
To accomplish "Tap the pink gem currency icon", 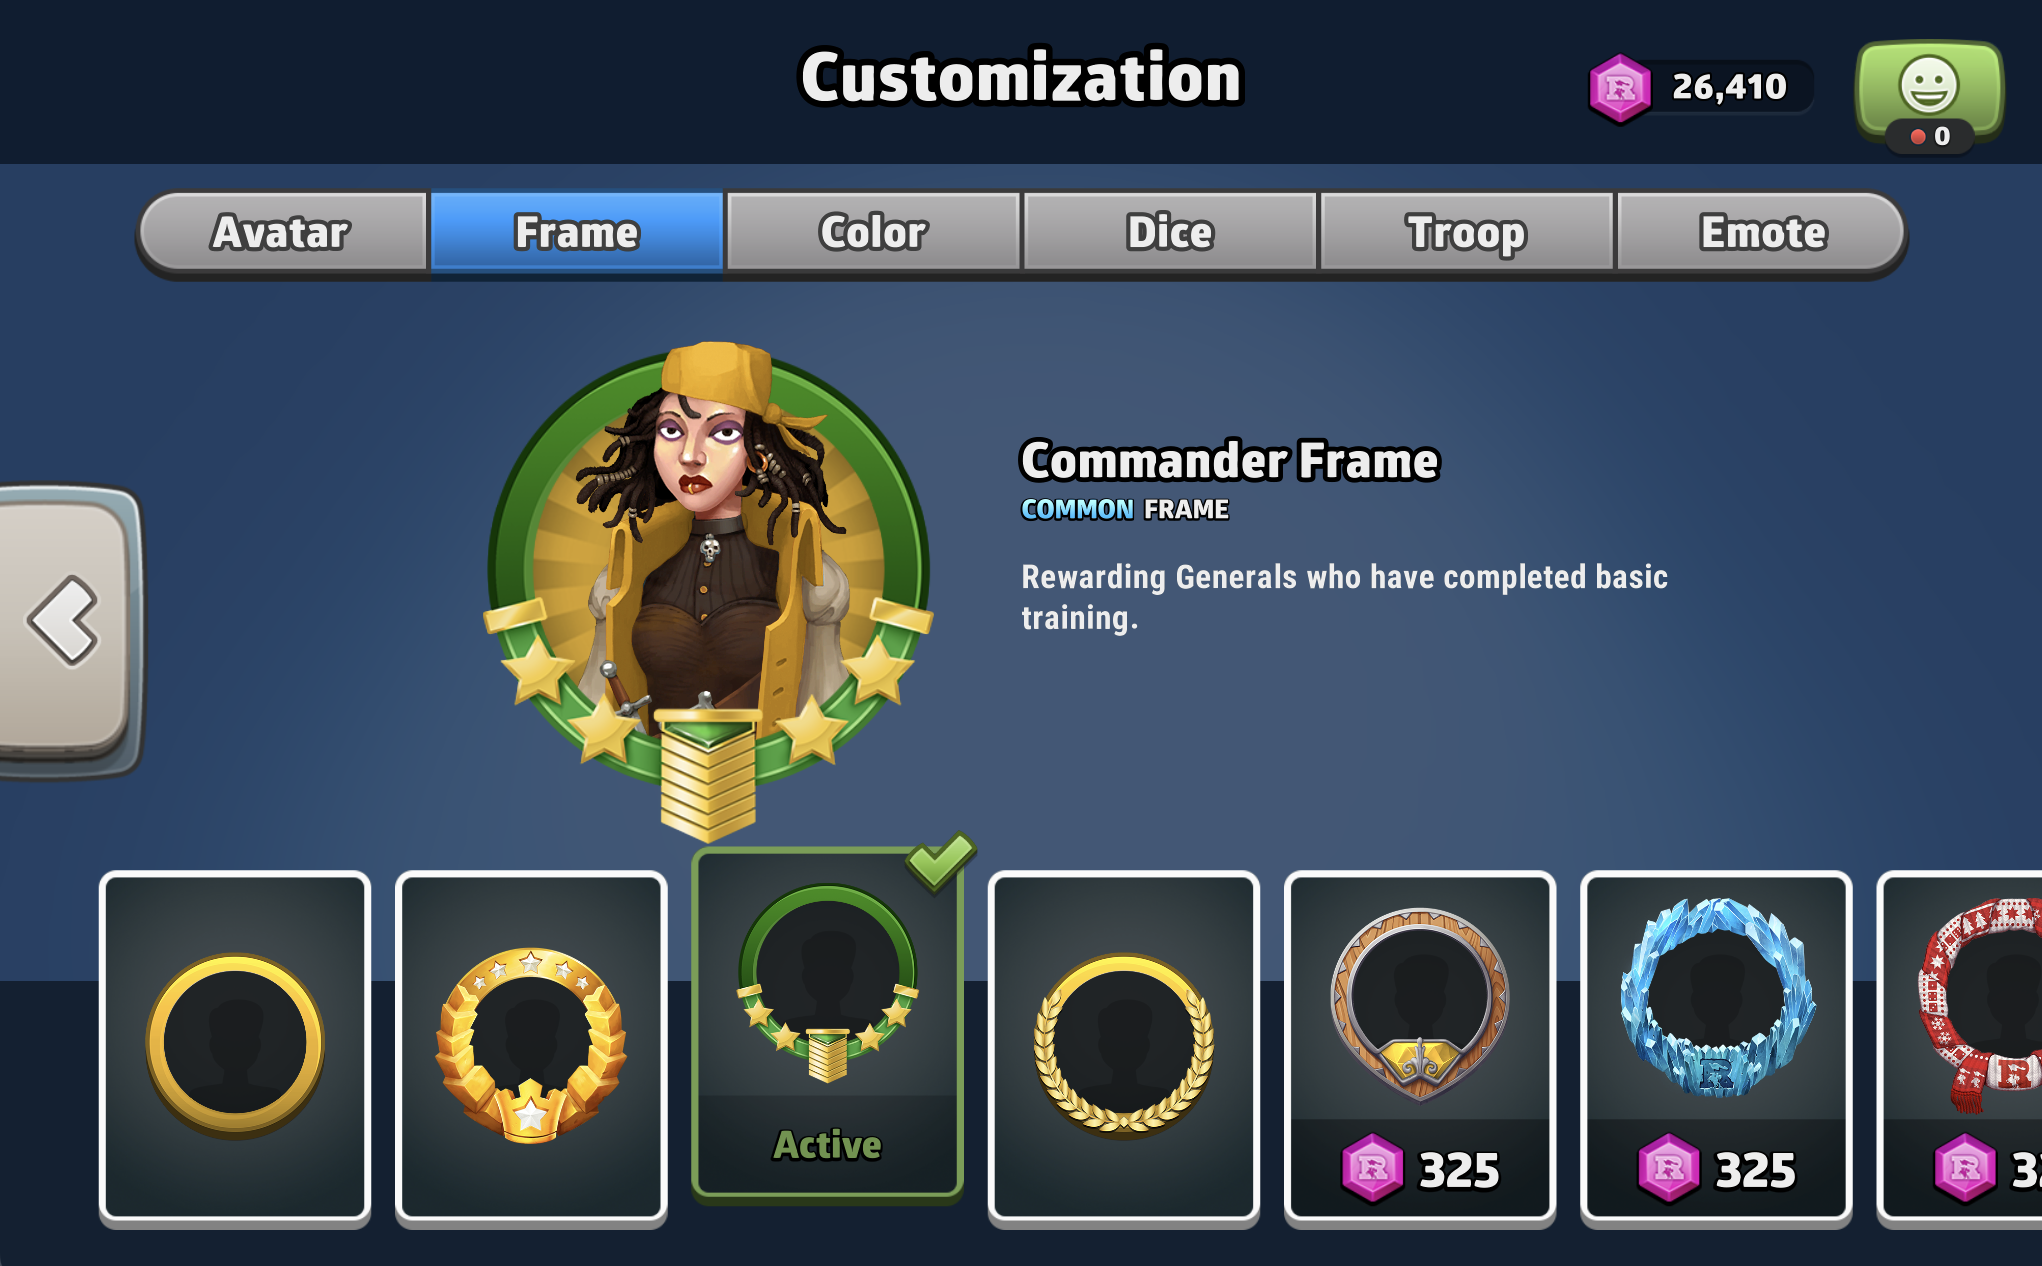I will pos(1619,88).
